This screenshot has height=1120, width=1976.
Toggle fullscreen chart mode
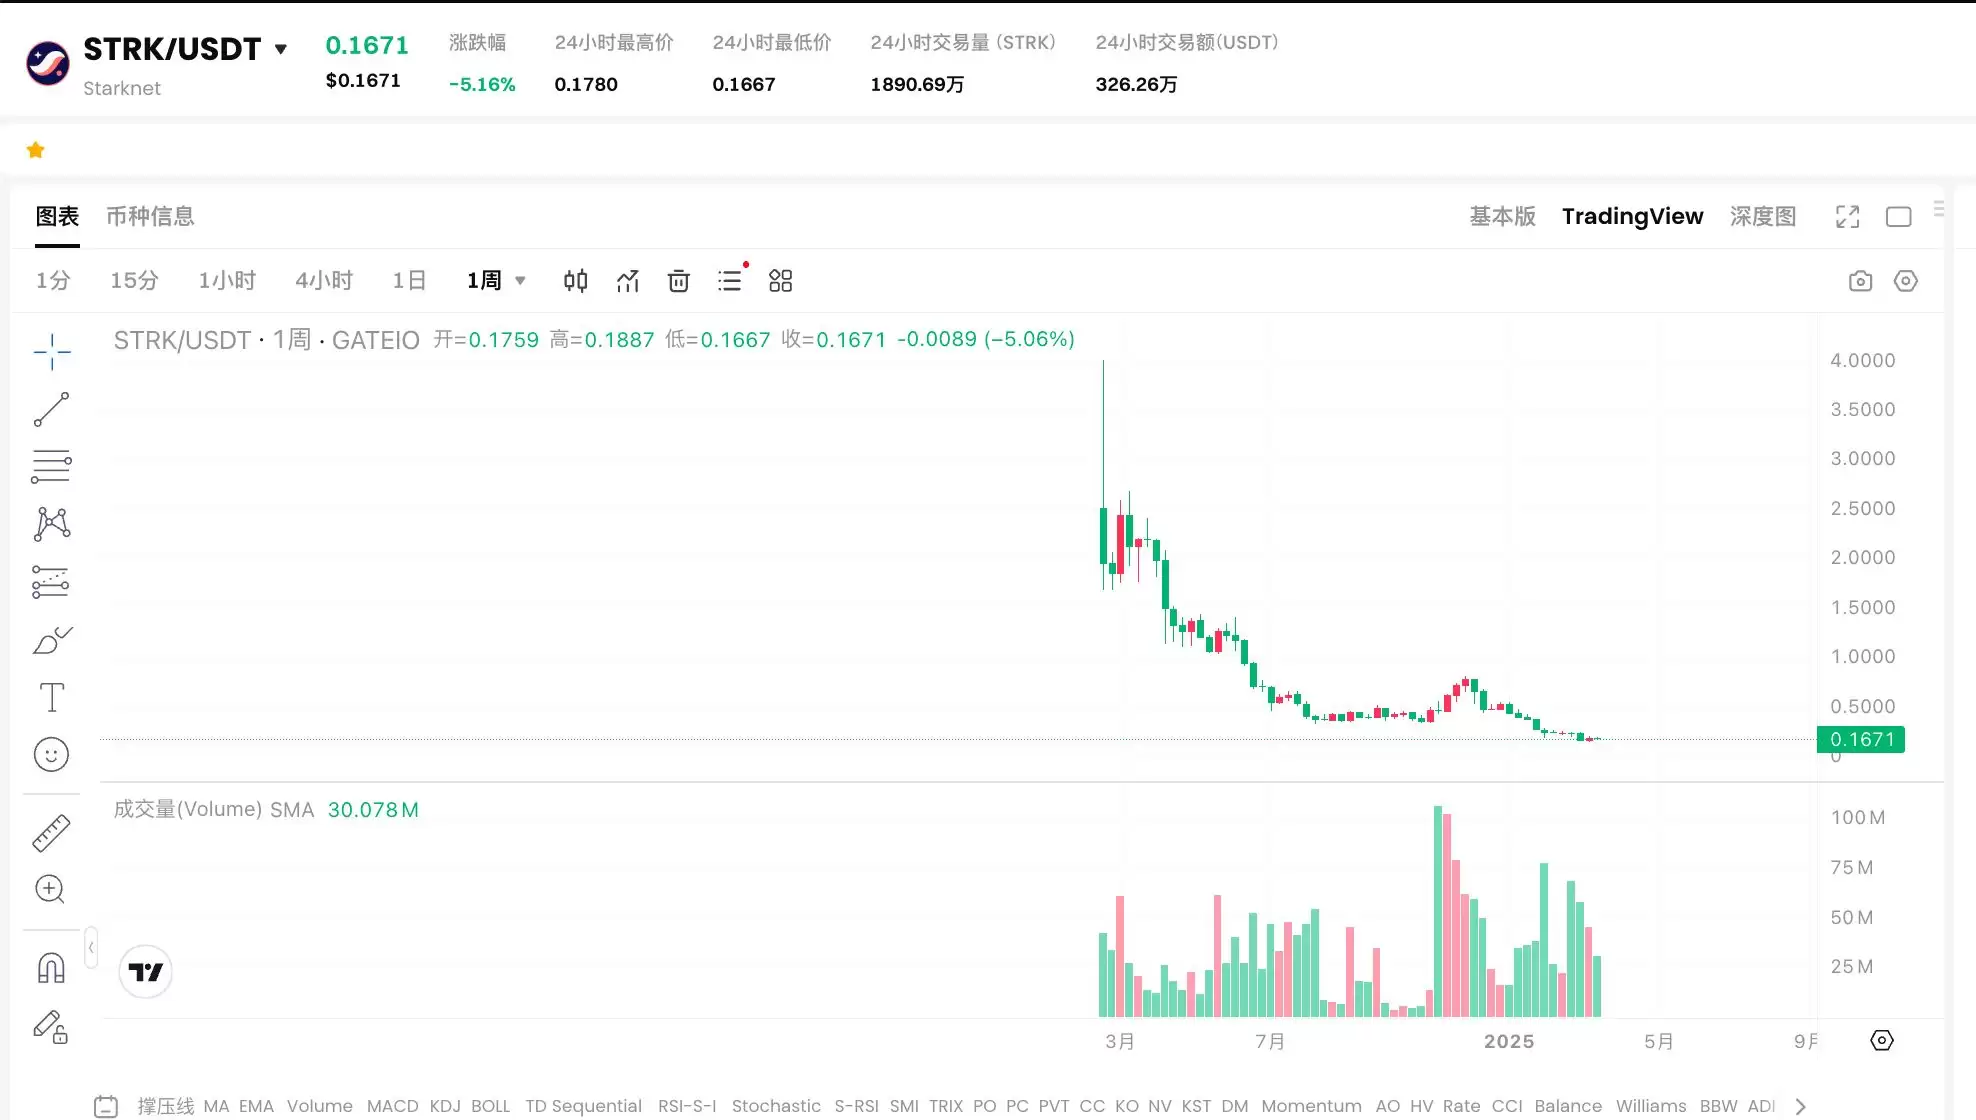[1848, 216]
